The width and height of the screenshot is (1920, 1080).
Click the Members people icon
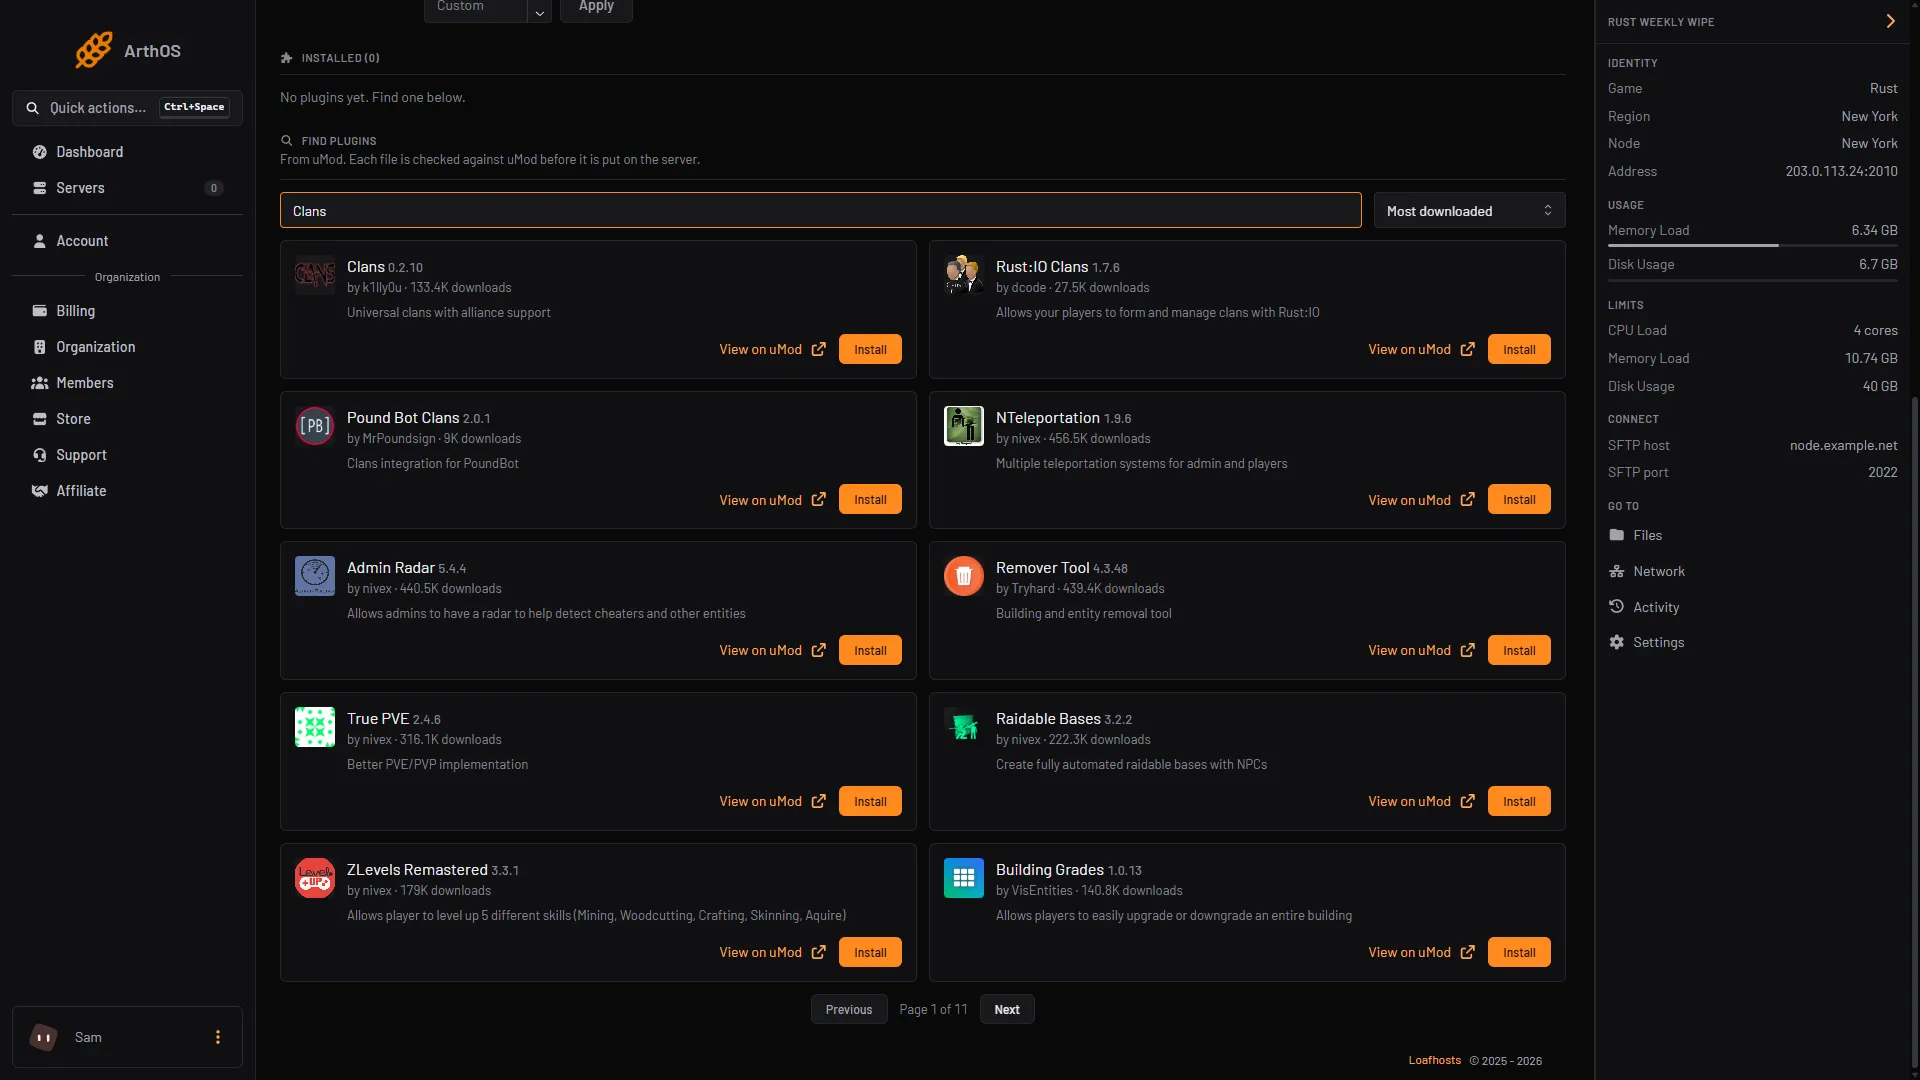coord(40,383)
